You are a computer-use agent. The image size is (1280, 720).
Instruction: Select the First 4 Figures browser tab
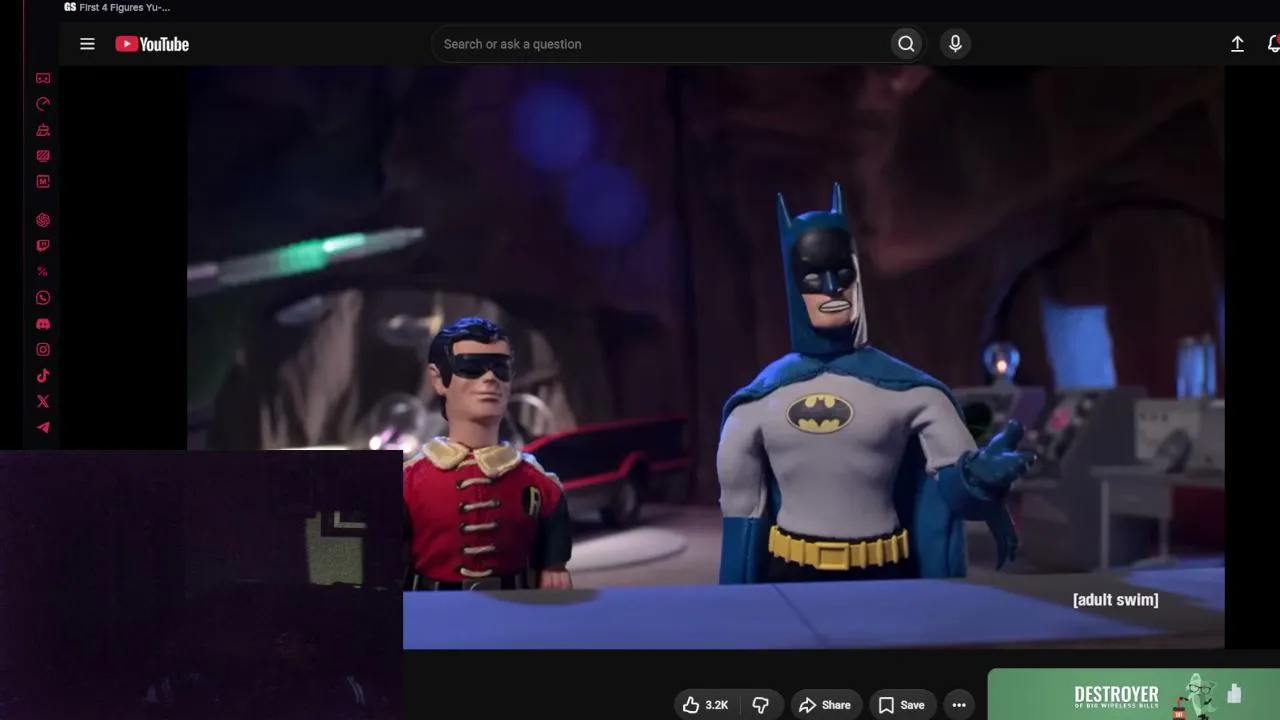117,7
